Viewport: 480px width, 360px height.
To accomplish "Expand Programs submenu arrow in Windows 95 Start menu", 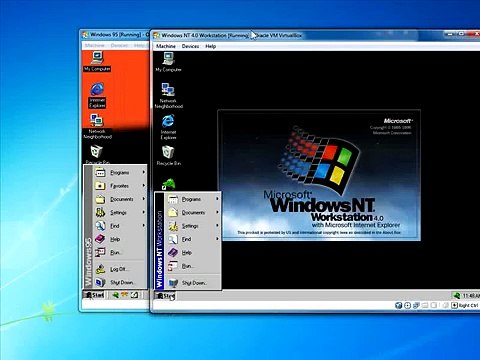I will click(x=144, y=172).
